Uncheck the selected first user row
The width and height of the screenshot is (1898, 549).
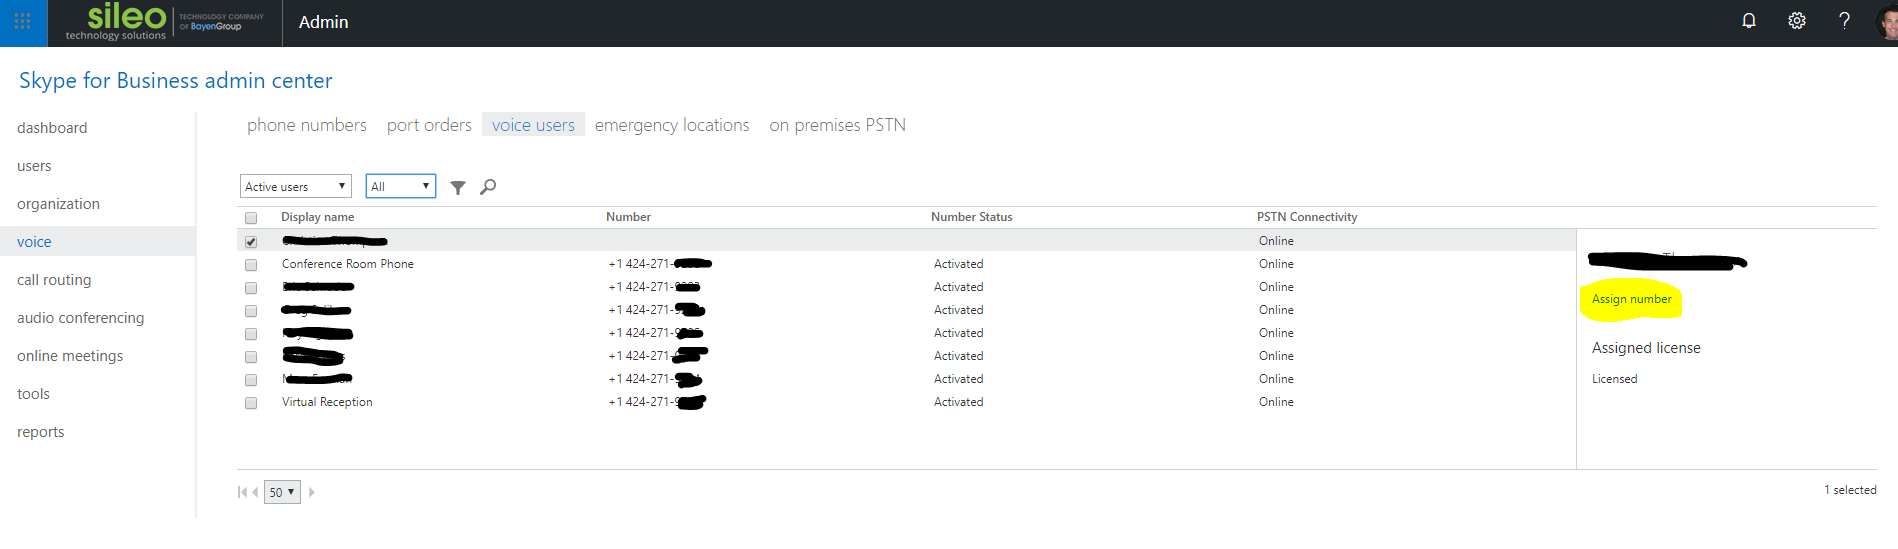(x=251, y=242)
